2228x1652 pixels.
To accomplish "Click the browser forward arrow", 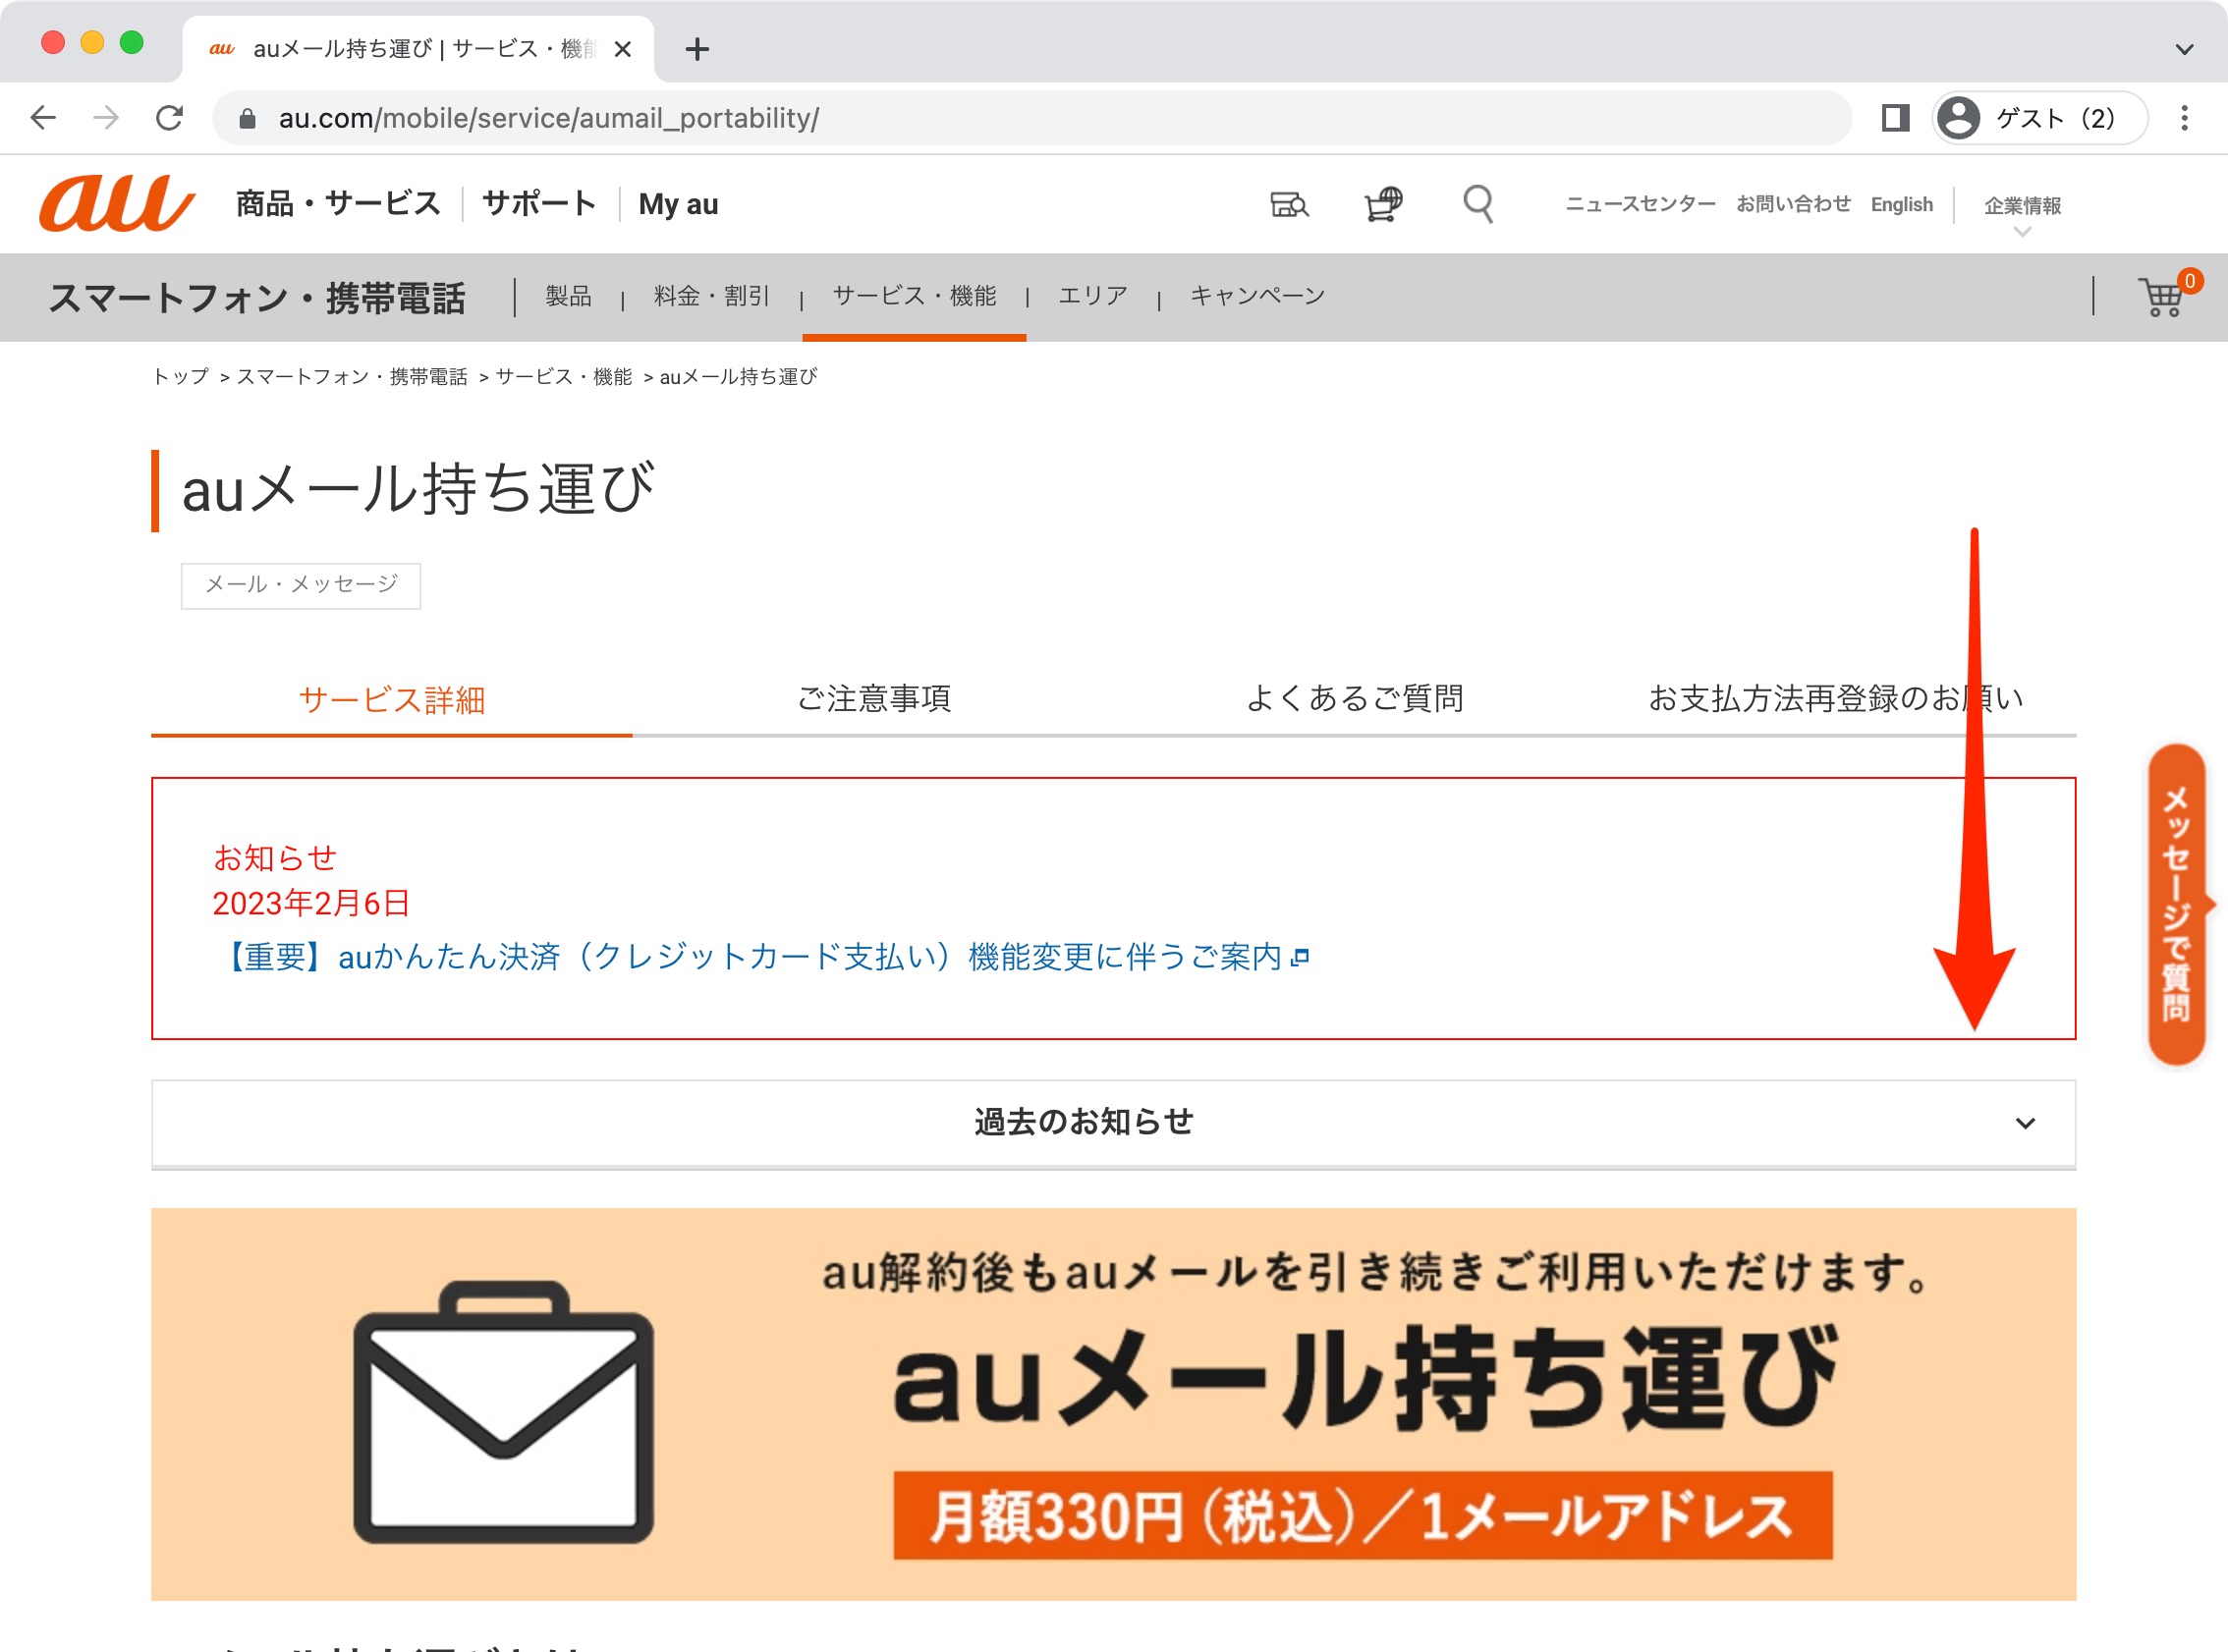I will click(x=106, y=118).
